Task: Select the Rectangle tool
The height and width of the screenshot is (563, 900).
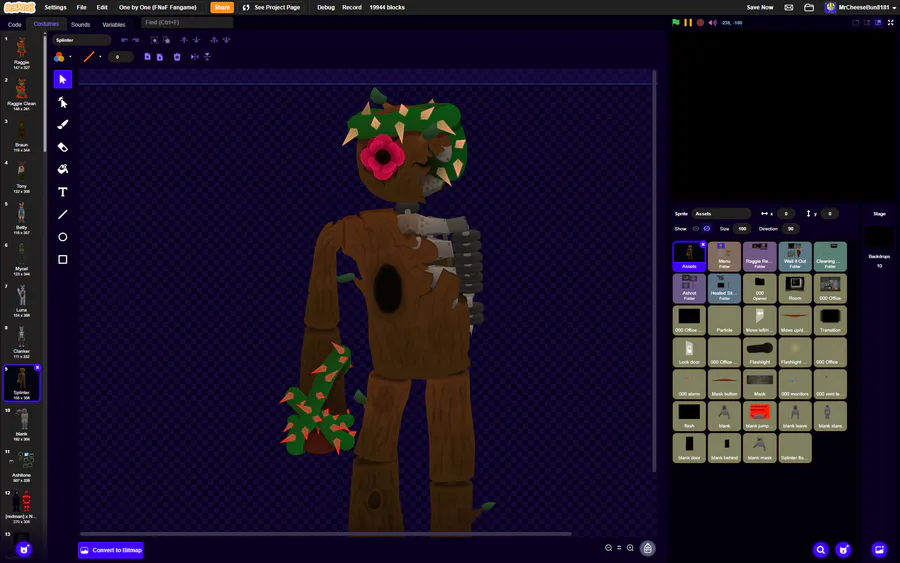Action: [63, 259]
